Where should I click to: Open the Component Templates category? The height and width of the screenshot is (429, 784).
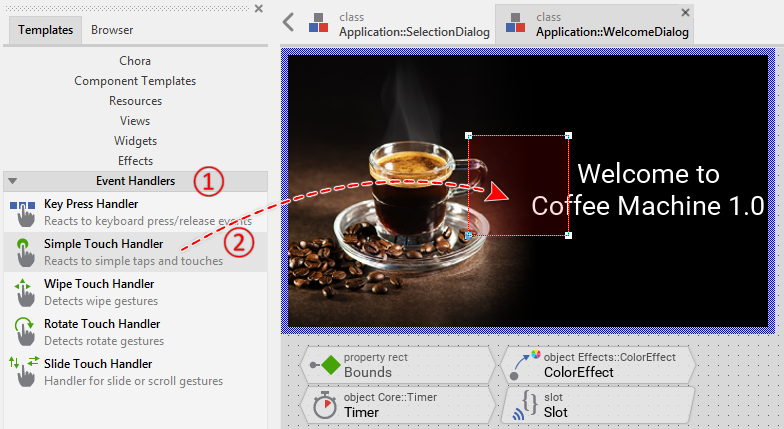[x=135, y=81]
